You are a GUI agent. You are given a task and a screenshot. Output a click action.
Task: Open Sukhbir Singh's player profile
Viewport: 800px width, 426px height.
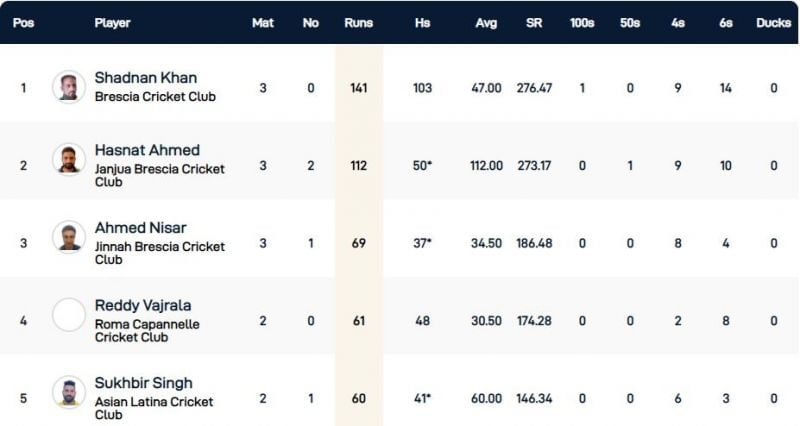[144, 383]
